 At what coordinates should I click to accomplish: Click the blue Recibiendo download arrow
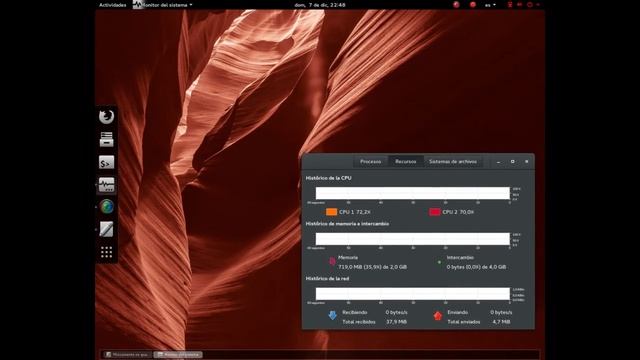pyautogui.click(x=332, y=315)
